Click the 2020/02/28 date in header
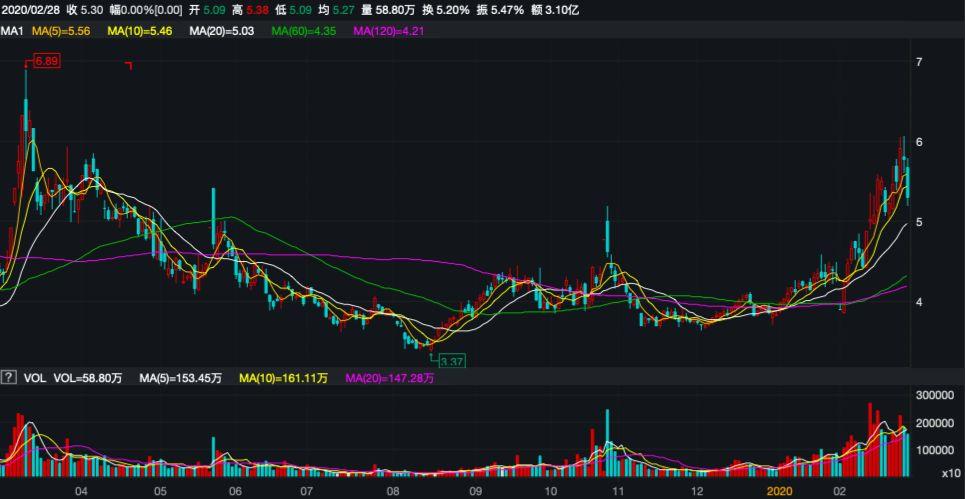This screenshot has width=965, height=499. pos(31,10)
